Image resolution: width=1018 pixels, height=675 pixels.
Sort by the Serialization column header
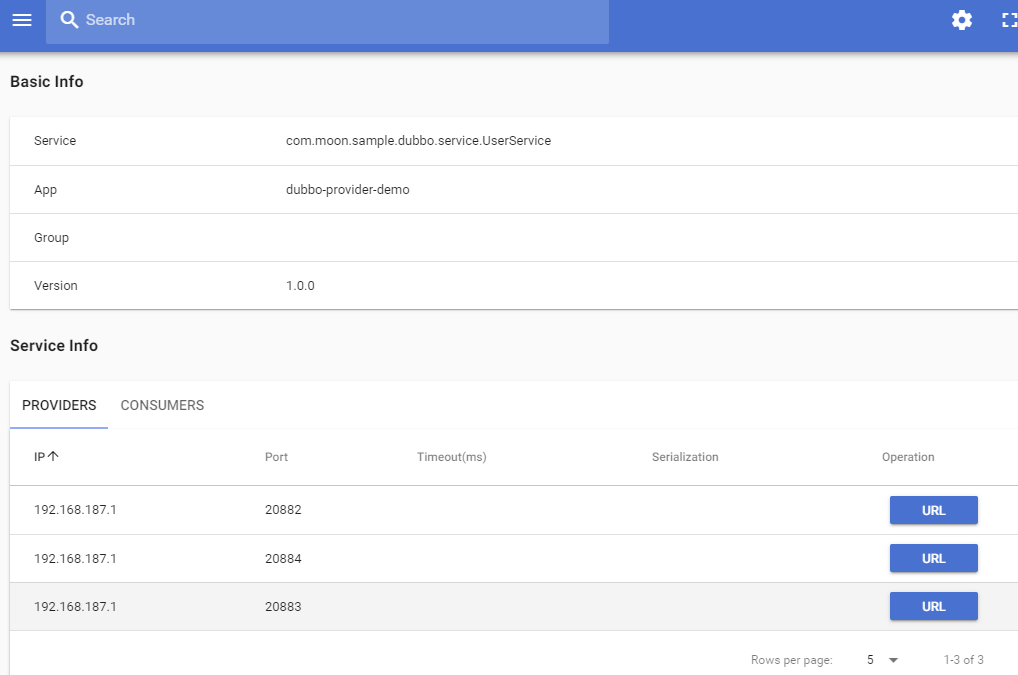tap(685, 457)
